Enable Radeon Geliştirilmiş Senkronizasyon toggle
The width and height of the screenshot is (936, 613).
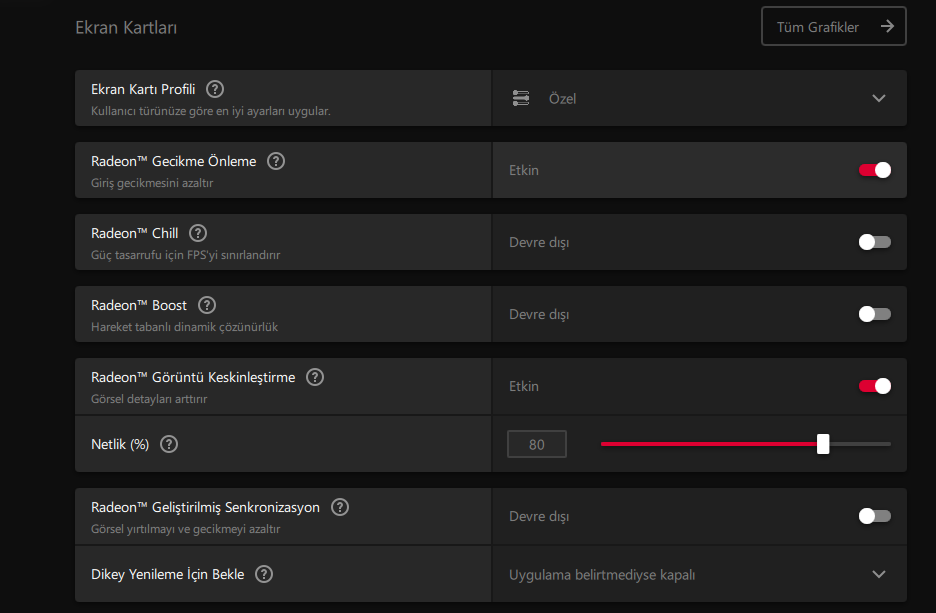tap(874, 516)
